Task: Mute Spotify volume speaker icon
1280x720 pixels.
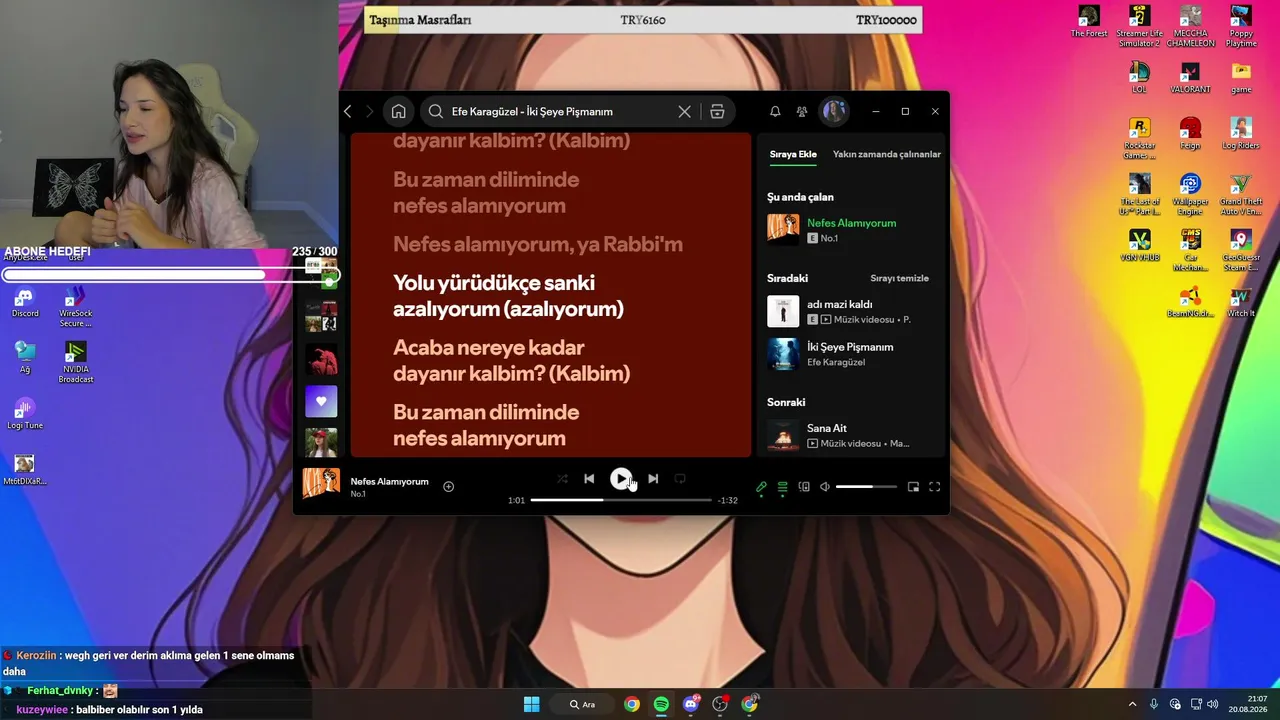Action: (825, 487)
